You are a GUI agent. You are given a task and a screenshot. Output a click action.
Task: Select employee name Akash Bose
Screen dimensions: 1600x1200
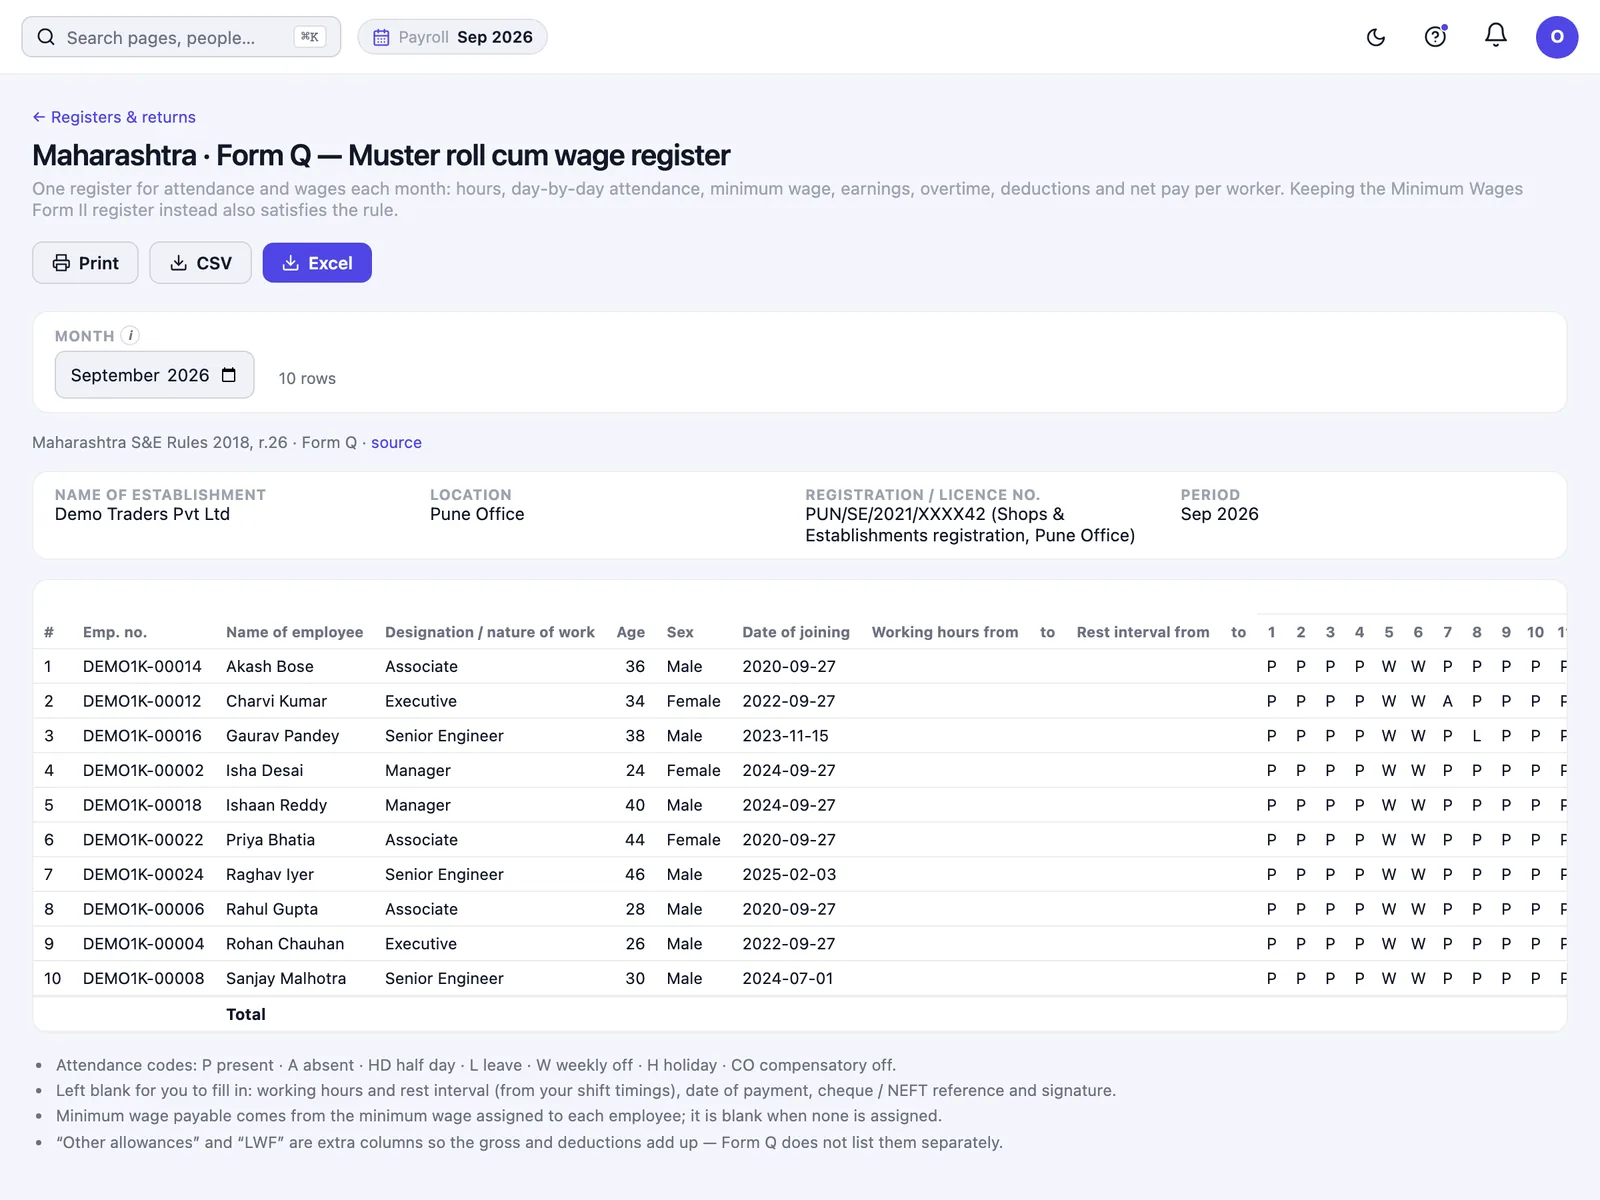coord(270,666)
